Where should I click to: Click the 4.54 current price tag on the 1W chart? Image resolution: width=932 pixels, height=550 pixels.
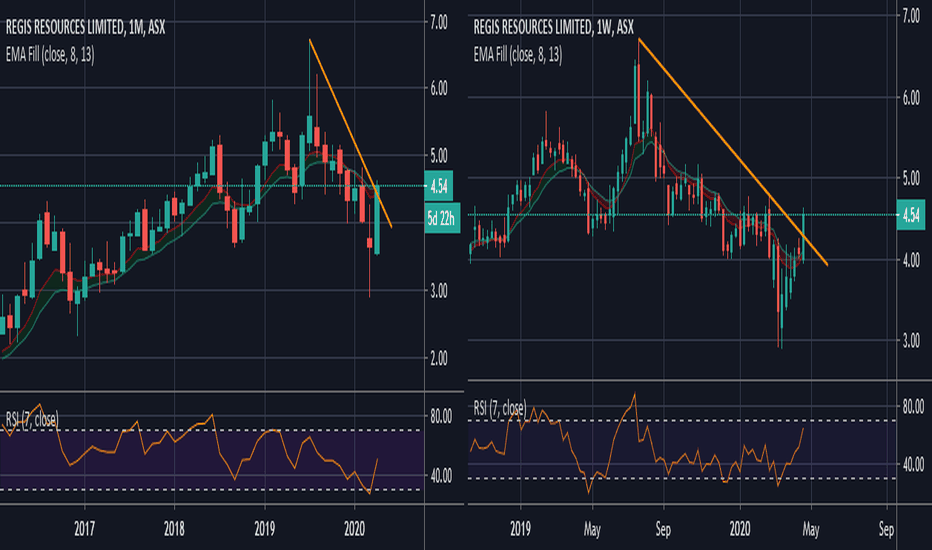(911, 215)
